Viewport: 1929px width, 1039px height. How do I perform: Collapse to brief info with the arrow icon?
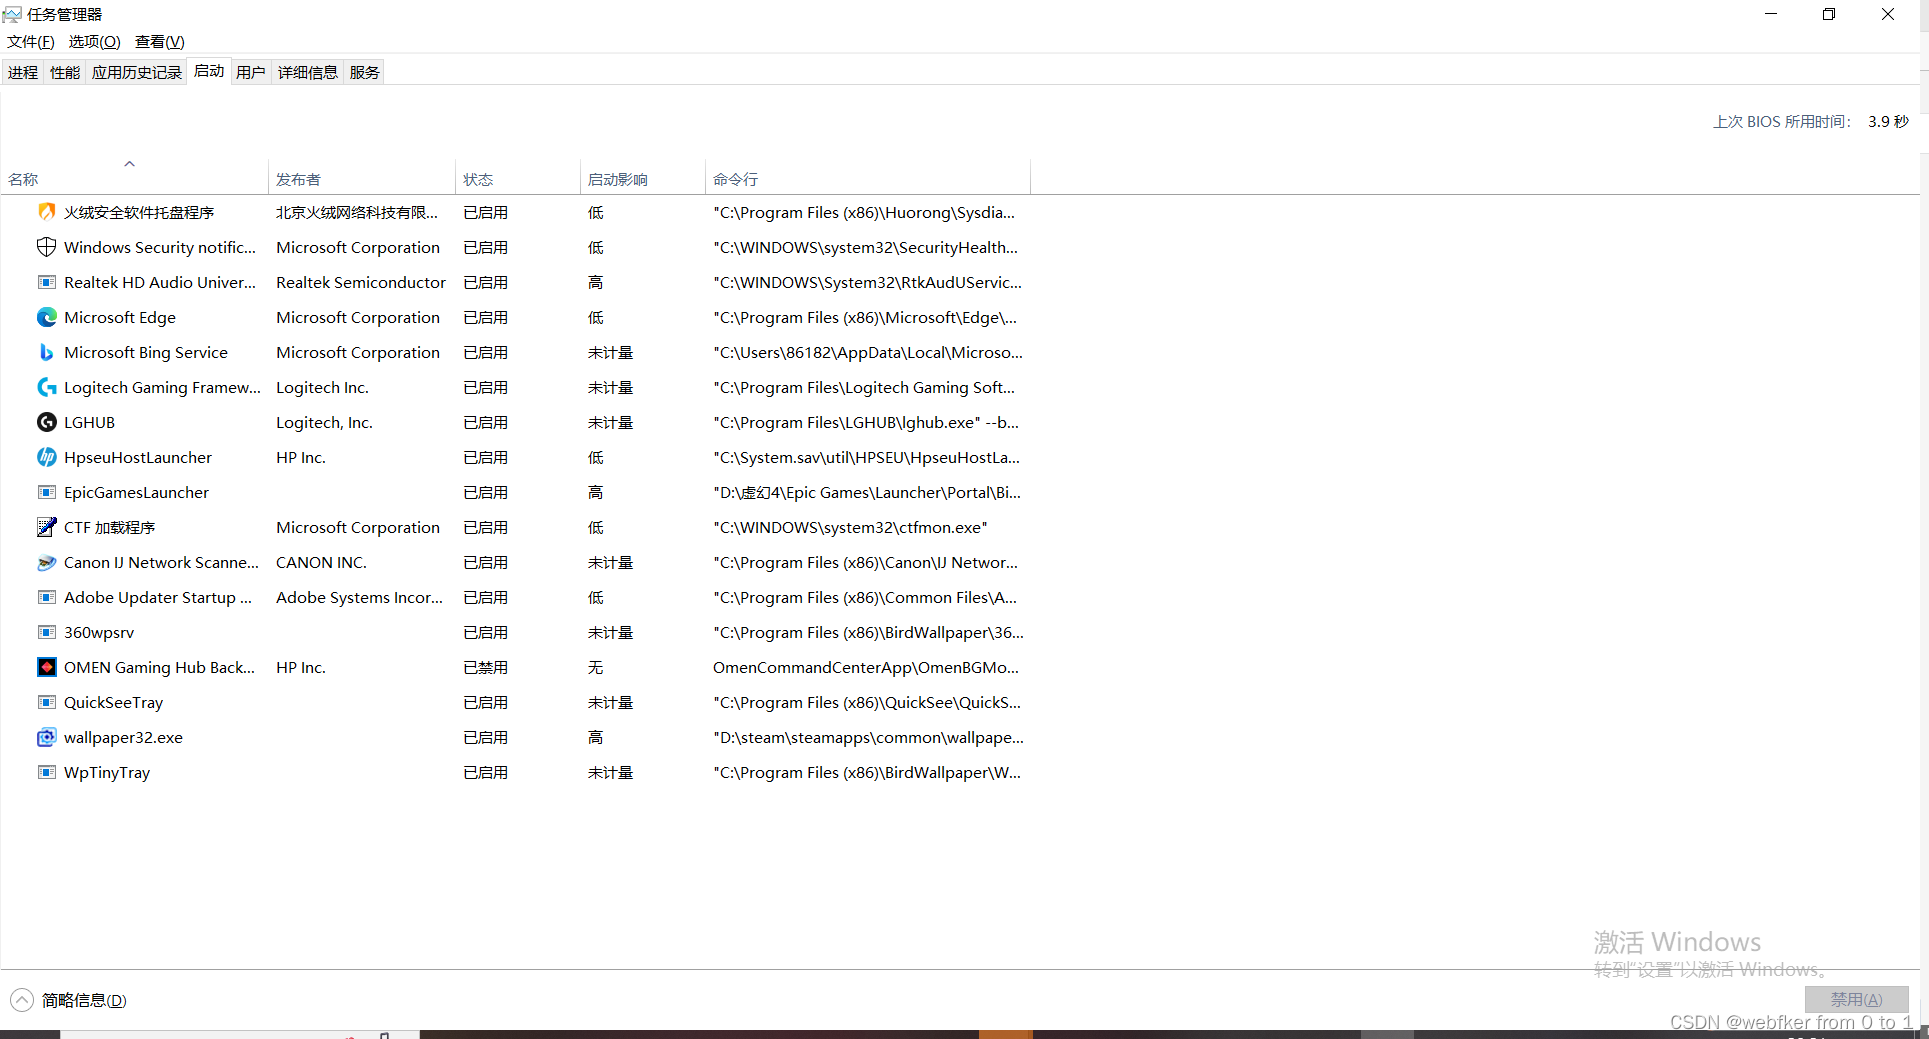coord(22,1000)
